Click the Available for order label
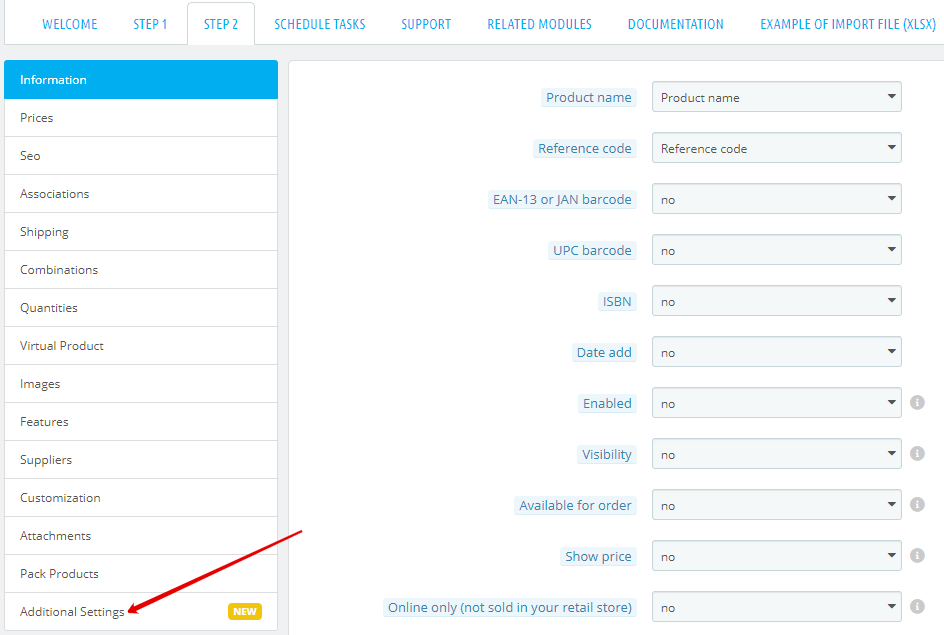The width and height of the screenshot is (944, 635). [x=576, y=506]
